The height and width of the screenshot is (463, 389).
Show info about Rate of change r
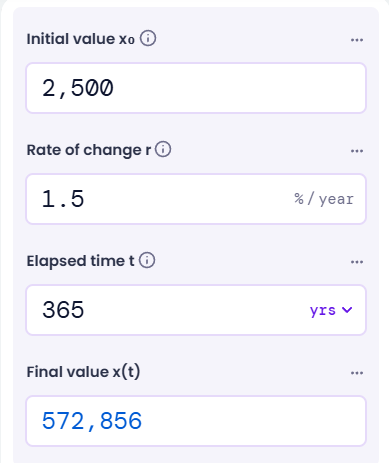click(x=163, y=149)
